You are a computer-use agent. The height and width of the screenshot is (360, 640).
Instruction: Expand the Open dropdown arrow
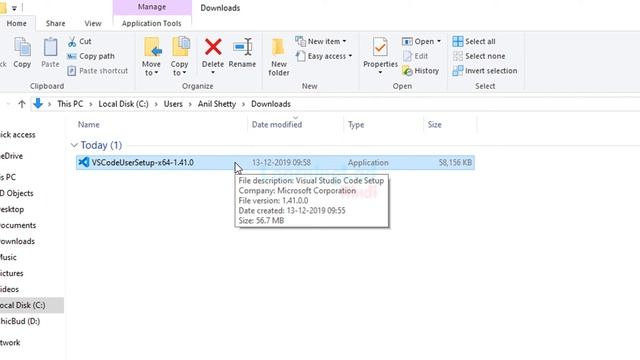[x=439, y=41]
